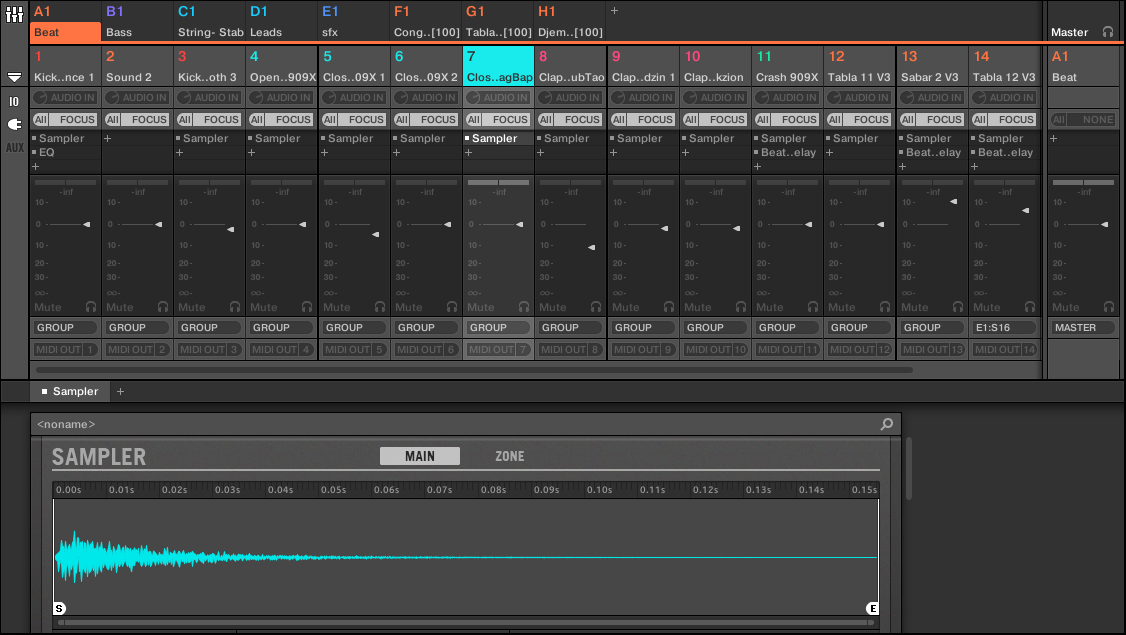The height and width of the screenshot is (635, 1126).
Task: Switch to the ZONE tab in Sampler
Action: coord(509,456)
